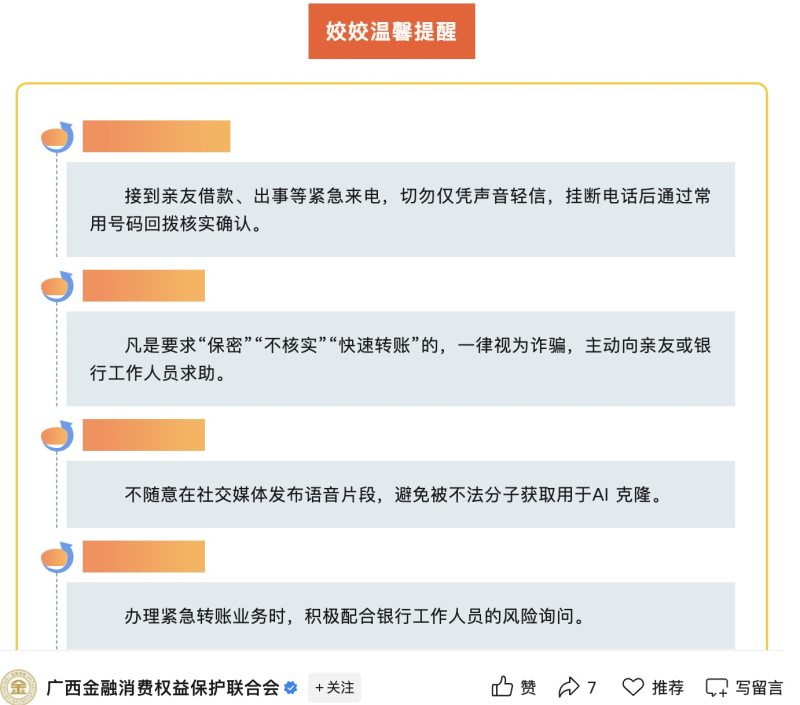Click orange header bar above 接到亲友借款 tip
Viewport: 800px width, 705px height.
(156, 136)
